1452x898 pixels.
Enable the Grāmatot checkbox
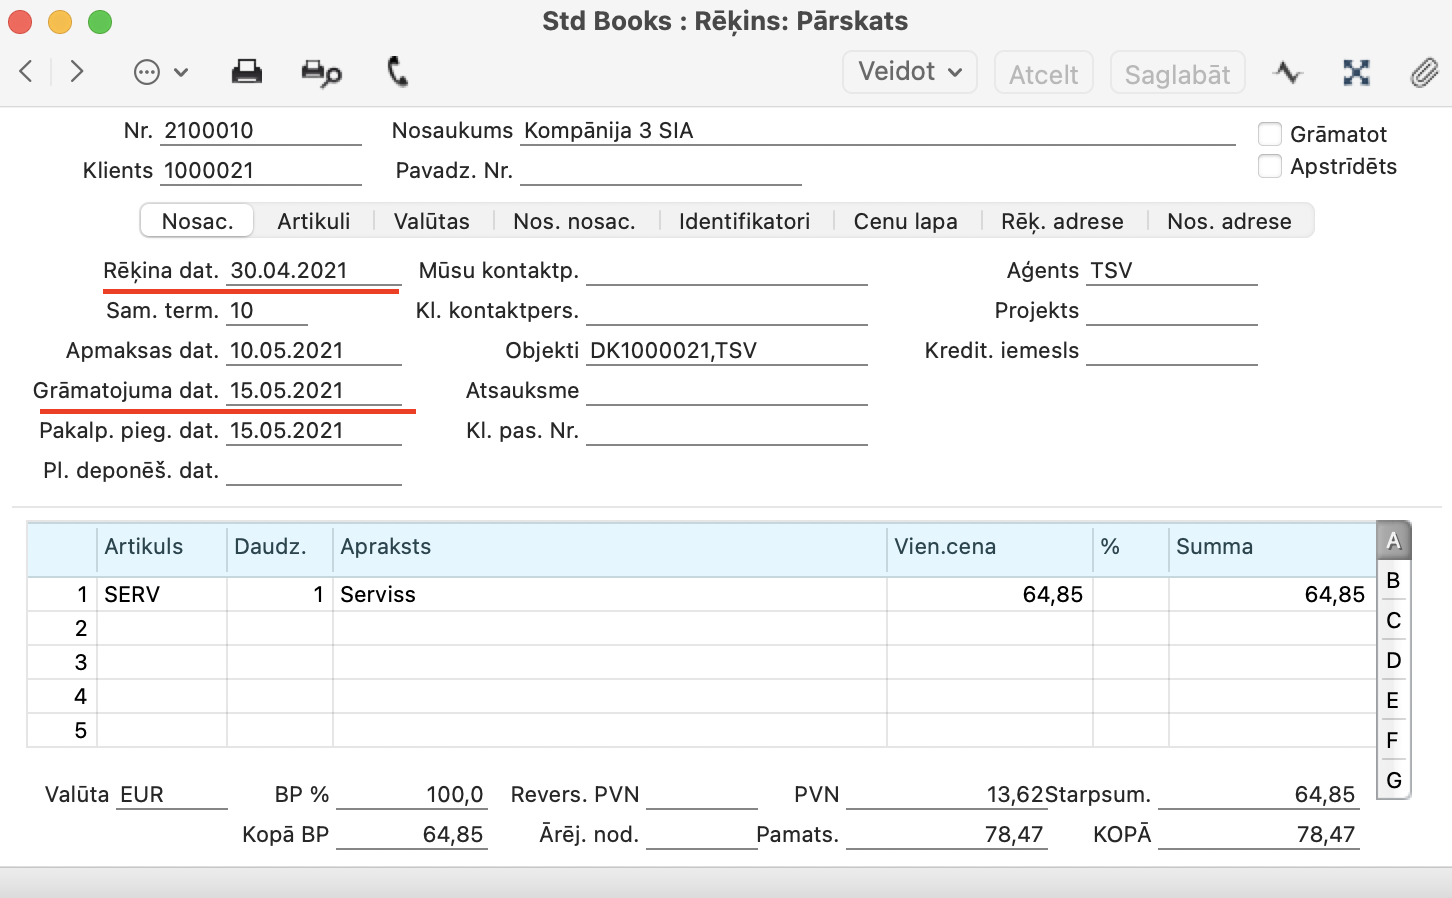(x=1270, y=134)
